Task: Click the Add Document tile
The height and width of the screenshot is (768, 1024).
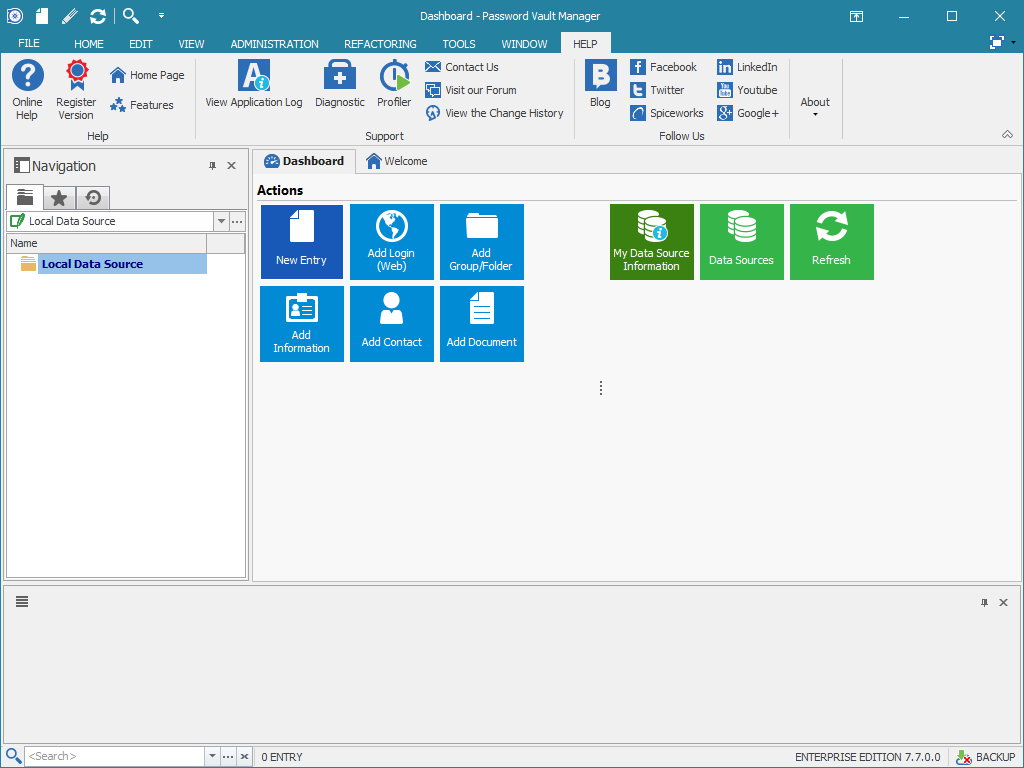Action: coord(481,324)
